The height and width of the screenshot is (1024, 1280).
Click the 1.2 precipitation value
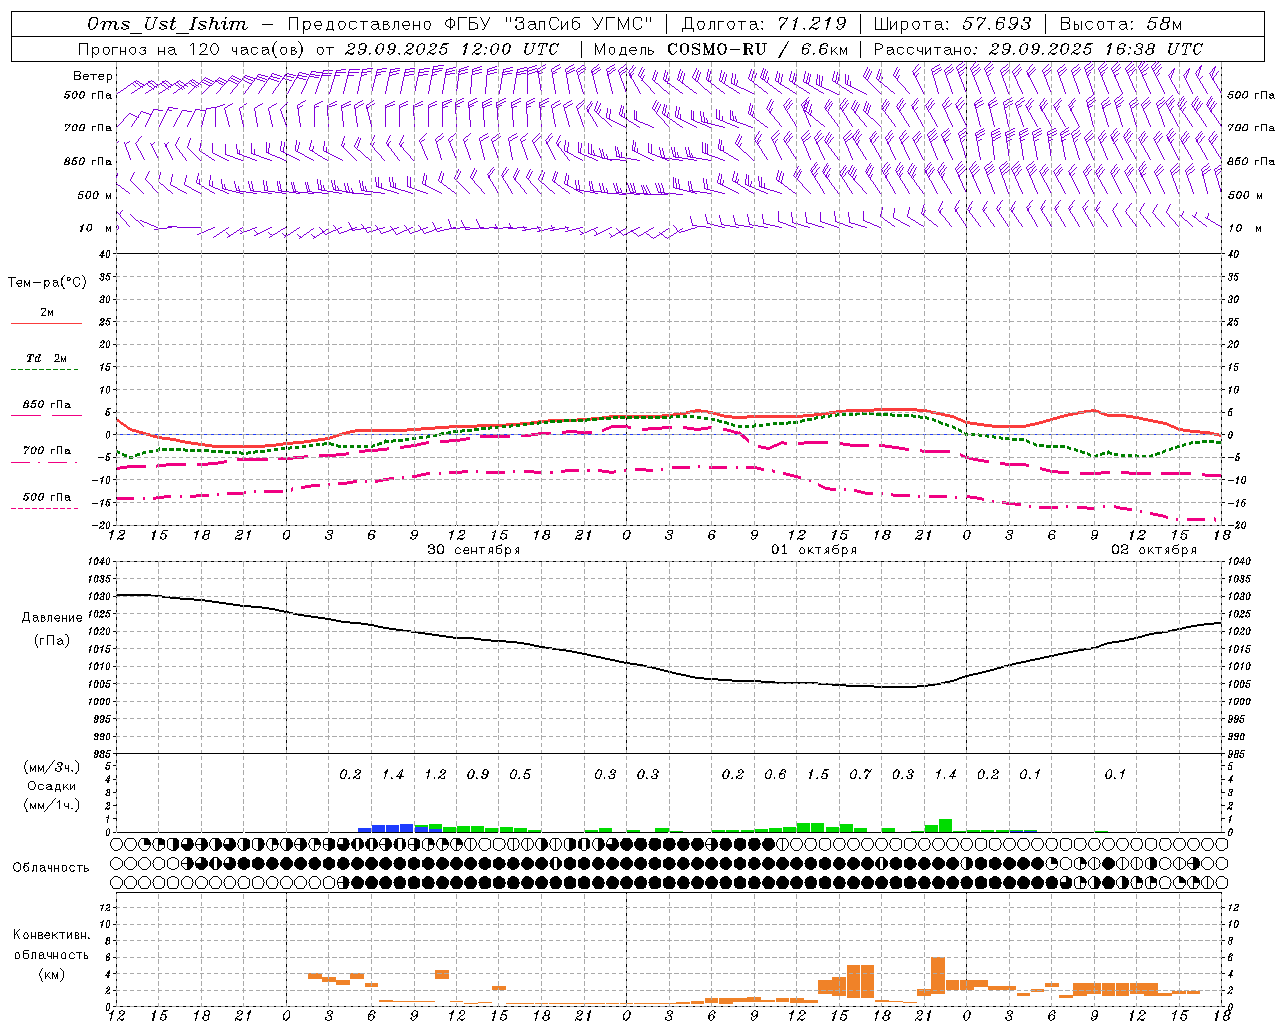tap(435, 774)
